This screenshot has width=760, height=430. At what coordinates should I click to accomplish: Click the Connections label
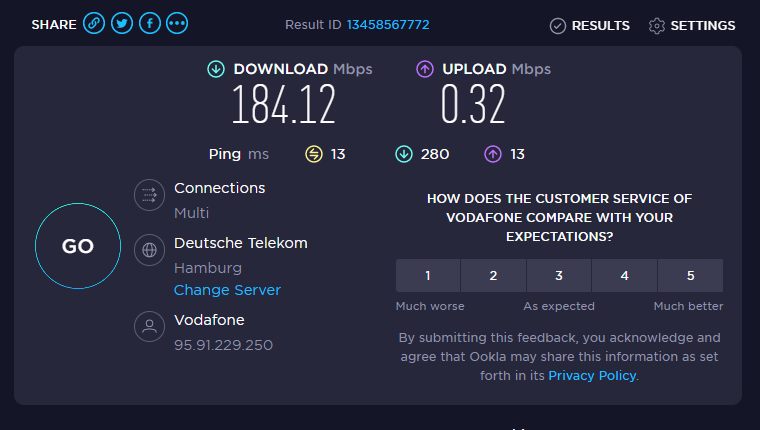coord(220,188)
